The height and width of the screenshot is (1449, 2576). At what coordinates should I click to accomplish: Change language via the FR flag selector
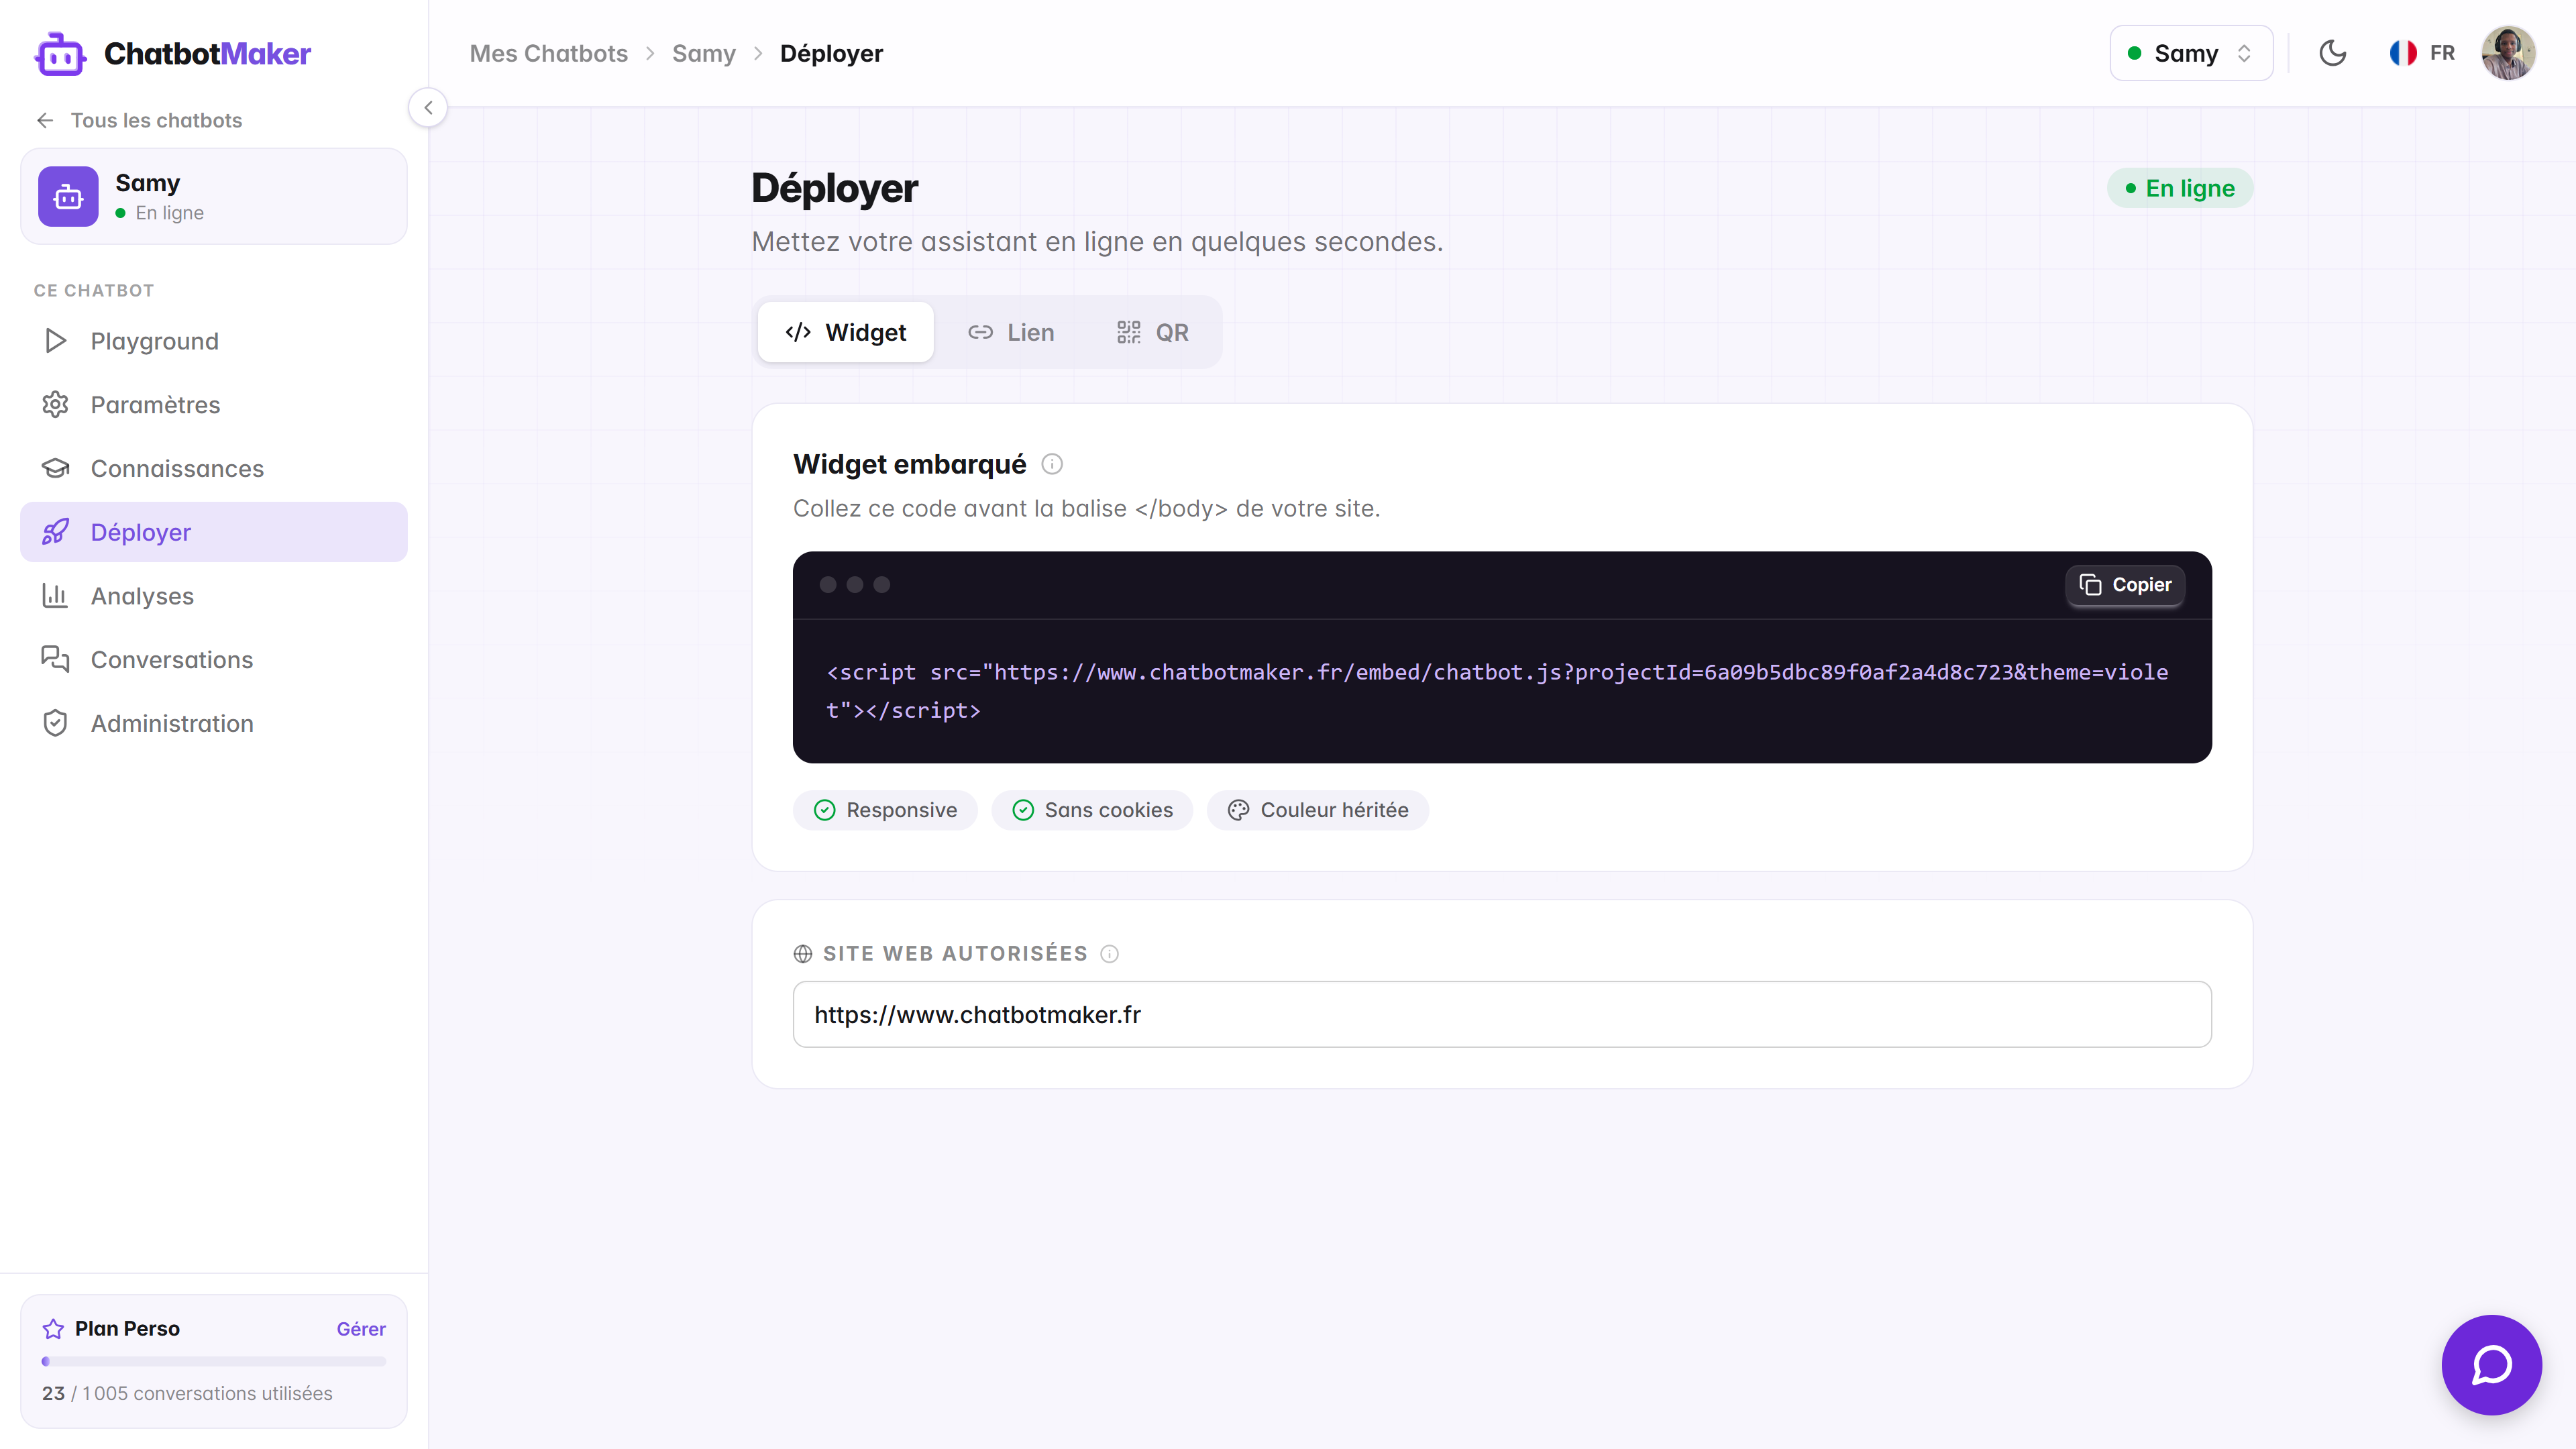pos(2421,53)
